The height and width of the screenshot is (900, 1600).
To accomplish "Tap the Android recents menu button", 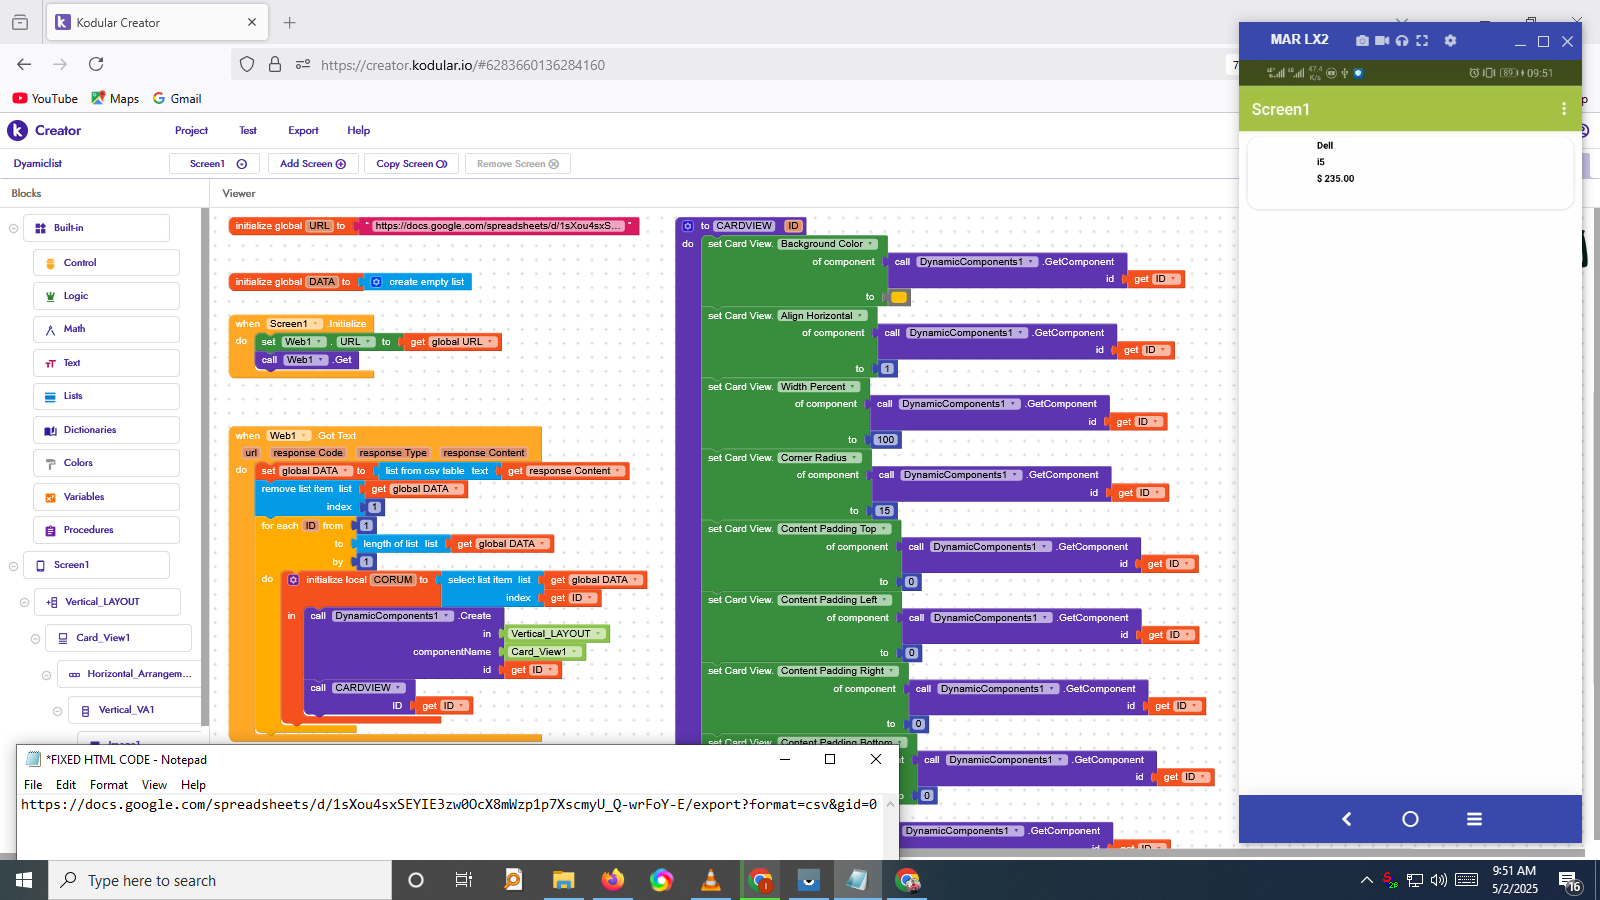I will [1474, 819].
